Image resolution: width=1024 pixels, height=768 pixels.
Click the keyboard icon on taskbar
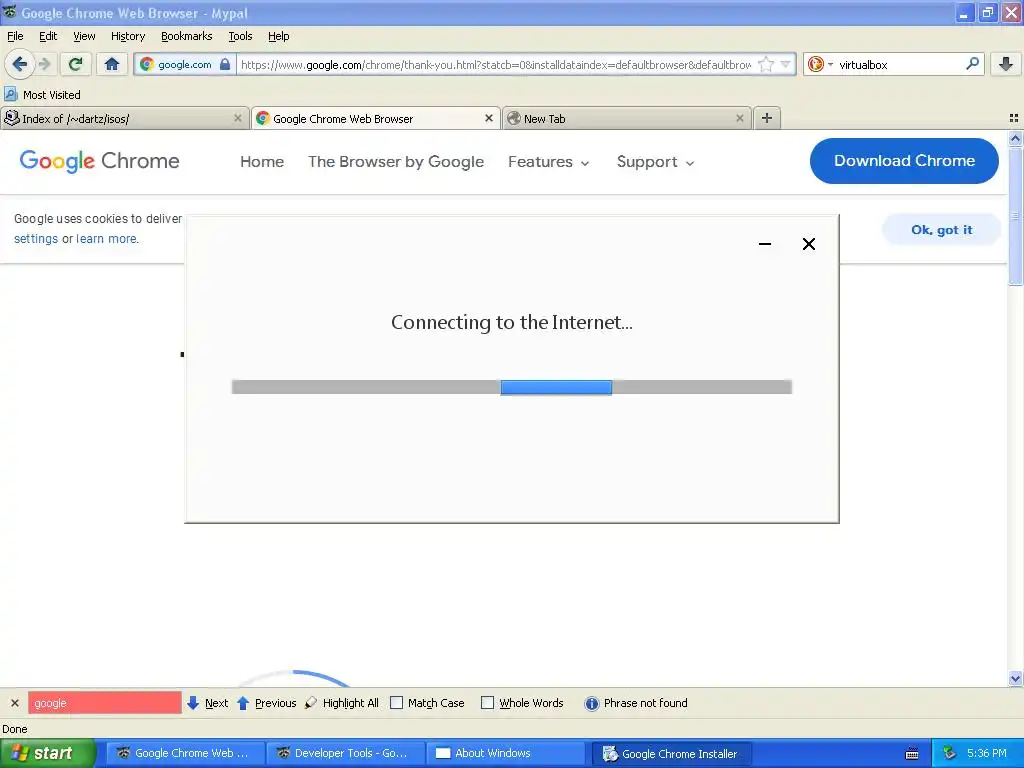pyautogui.click(x=912, y=754)
